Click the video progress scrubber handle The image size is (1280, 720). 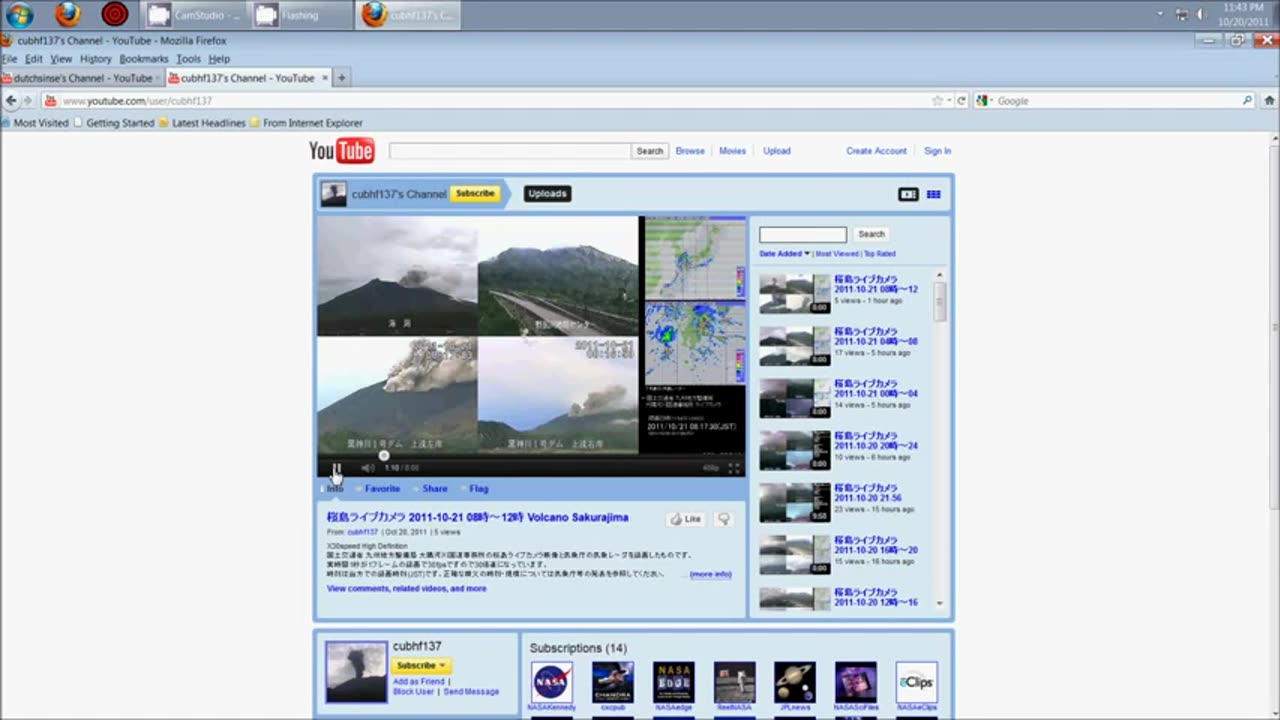(x=384, y=456)
